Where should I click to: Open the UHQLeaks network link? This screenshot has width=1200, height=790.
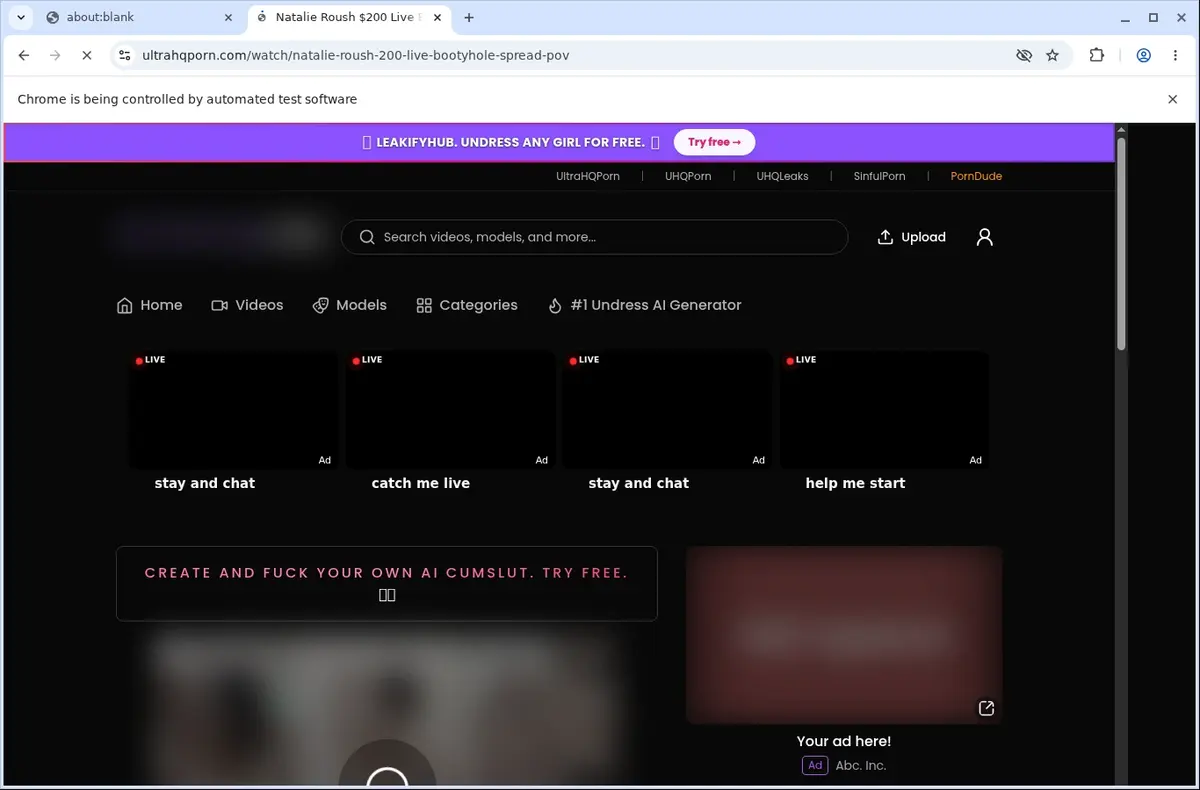coord(782,176)
